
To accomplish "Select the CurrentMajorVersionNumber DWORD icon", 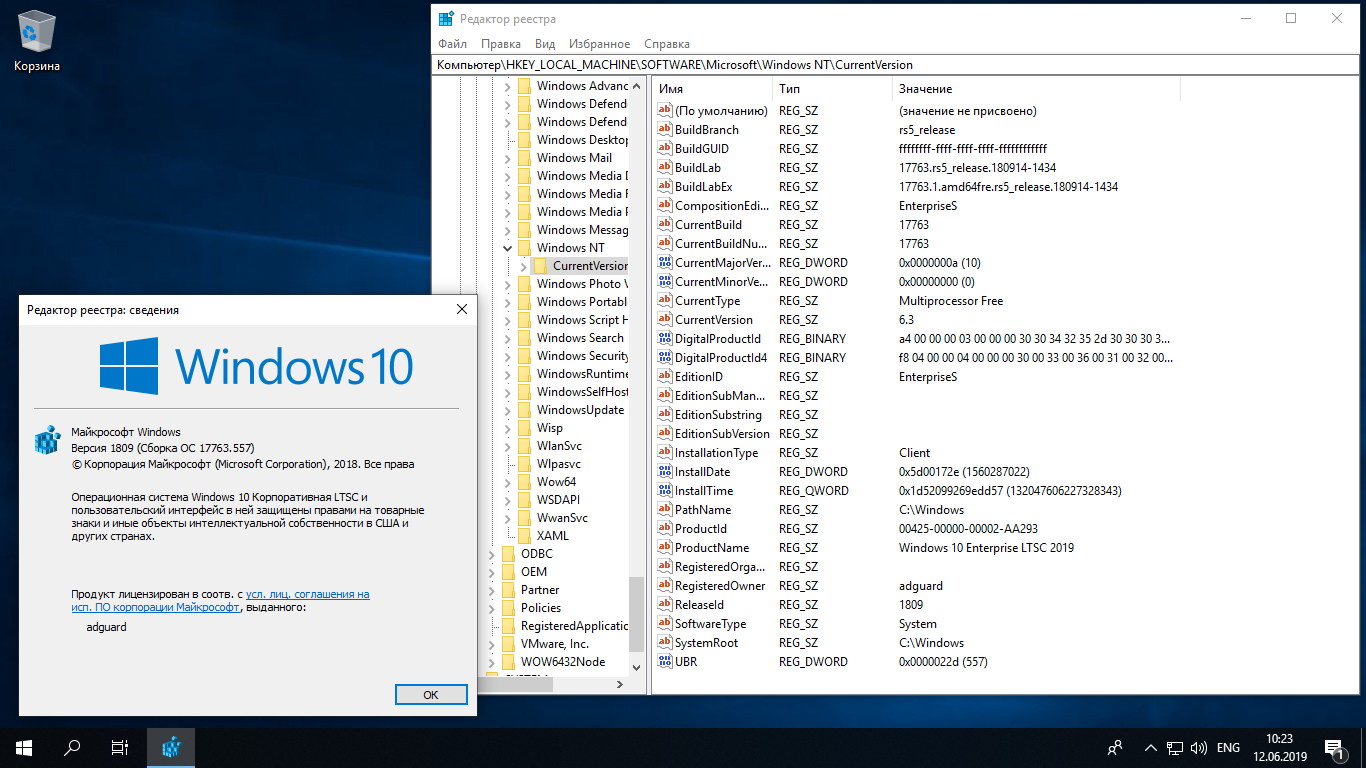I will [665, 263].
